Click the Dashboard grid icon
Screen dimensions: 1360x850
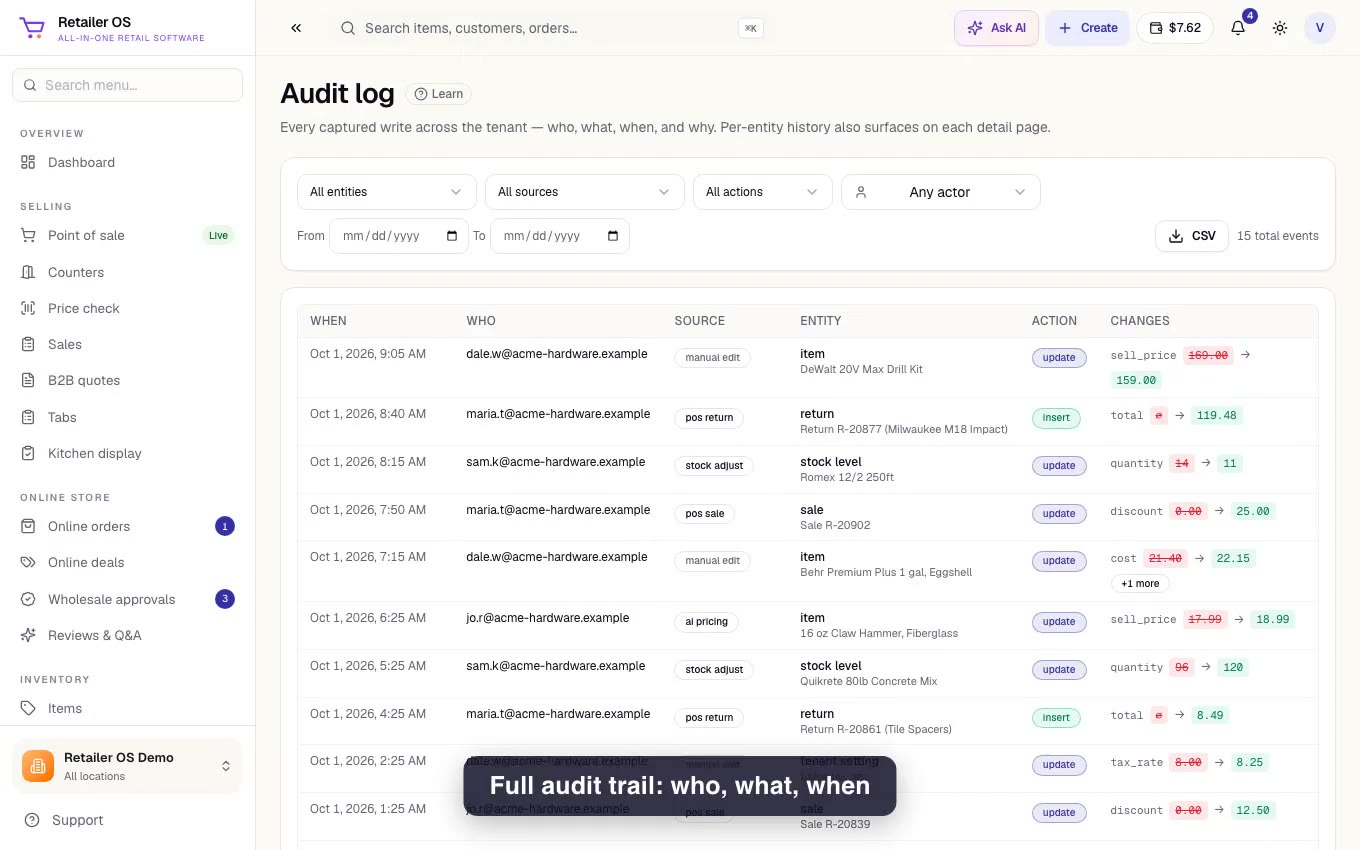(x=28, y=162)
